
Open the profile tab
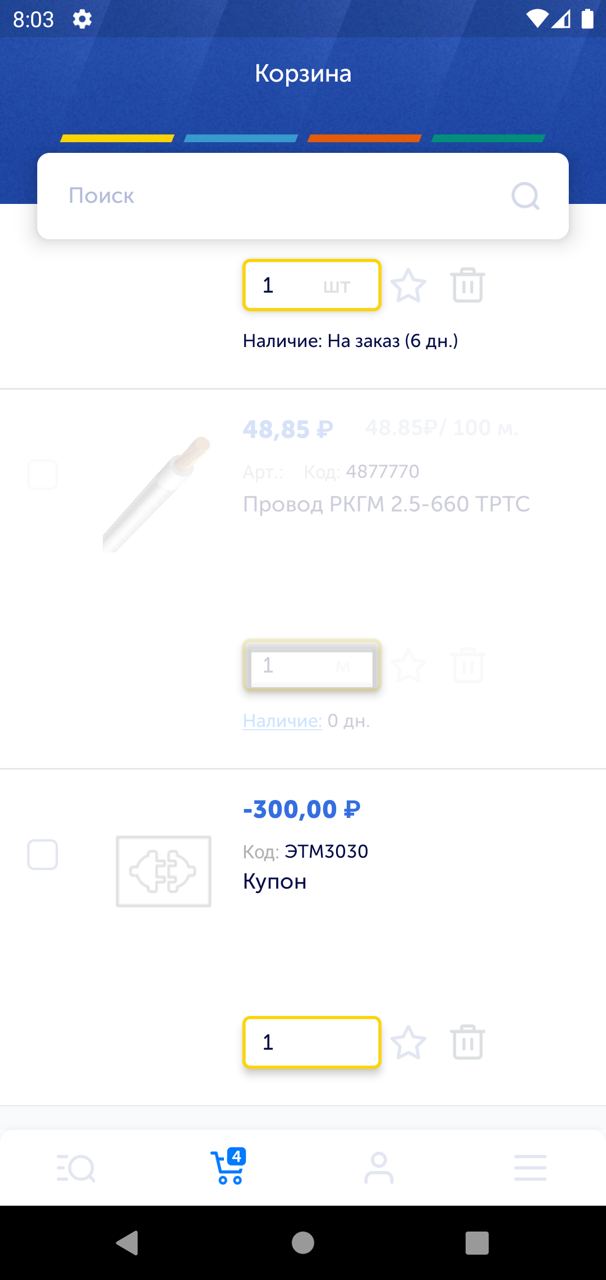(379, 1167)
